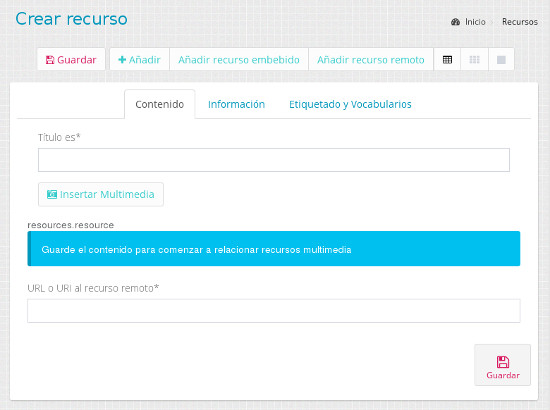Focus the URL o URI remote resource field

(274, 311)
